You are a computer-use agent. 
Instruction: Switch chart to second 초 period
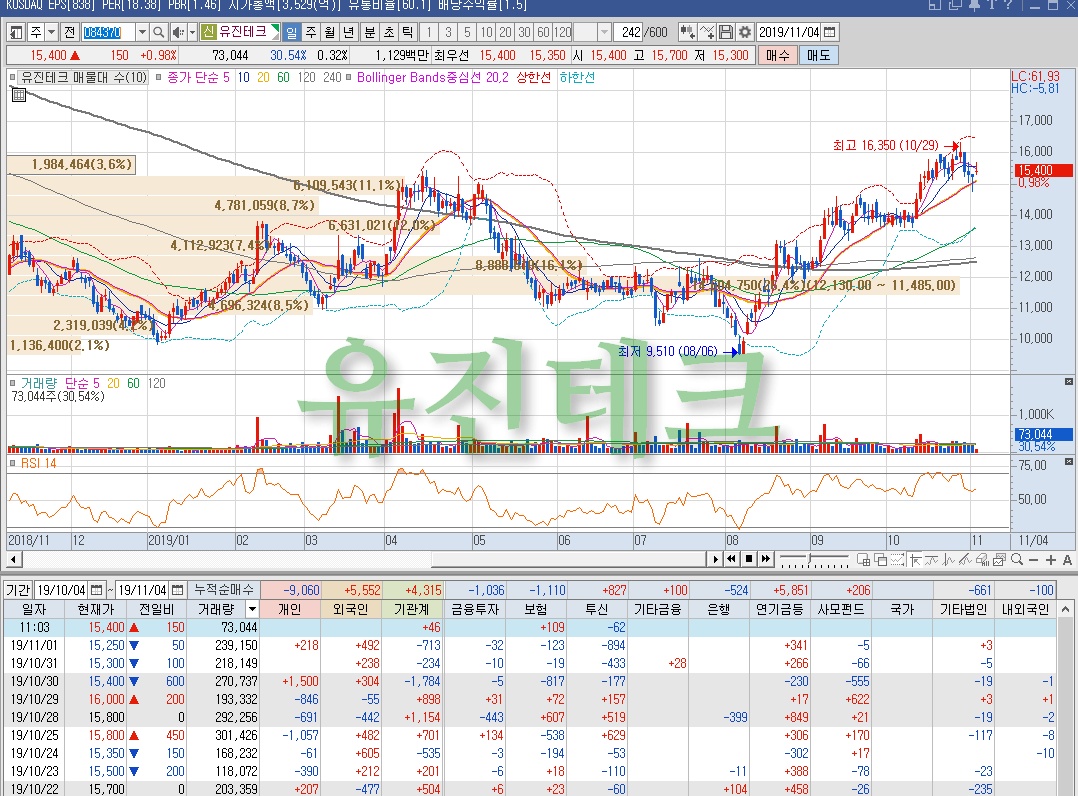point(389,32)
